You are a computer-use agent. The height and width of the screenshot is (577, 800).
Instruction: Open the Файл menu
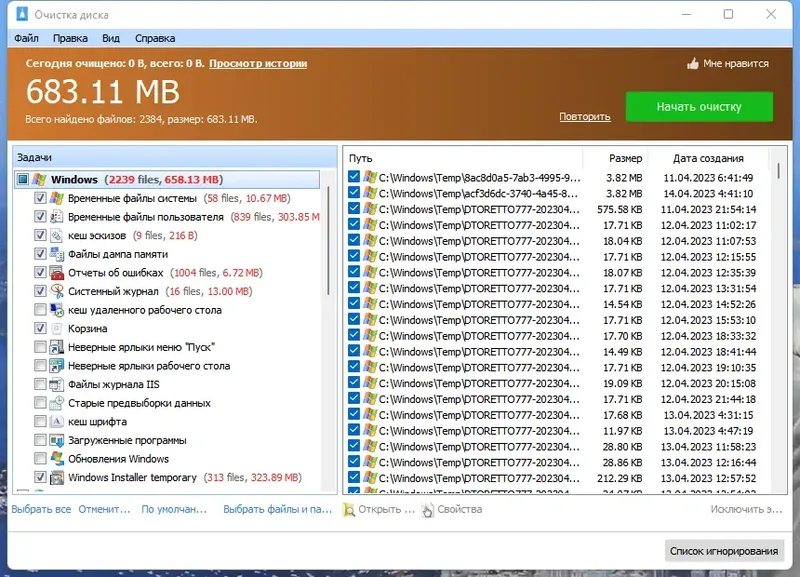(27, 38)
